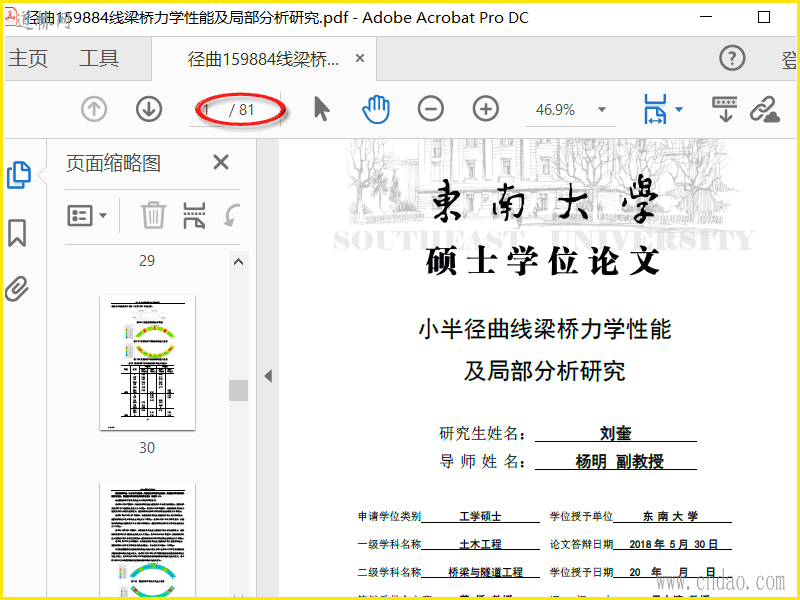This screenshot has width=800, height=600.
Task: Click the degree type 工学硕士
Action: click(480, 516)
